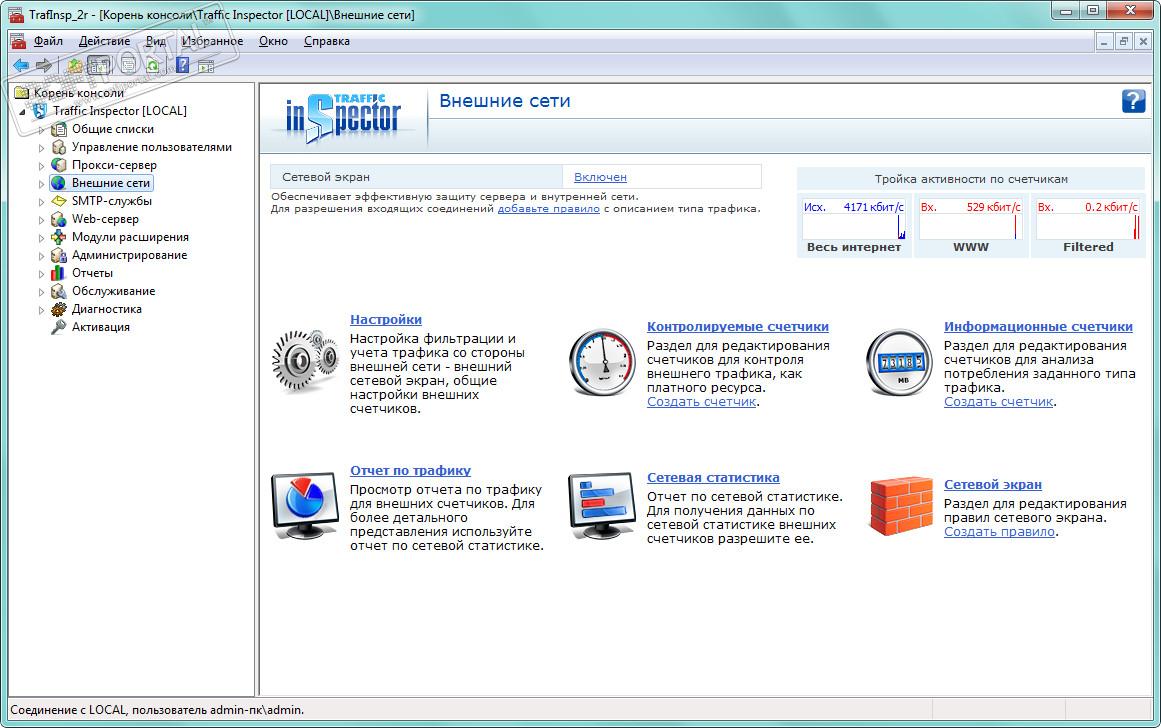1161x728 pixels.
Task: Click the Up one level folder toolbar icon
Action: [75, 65]
